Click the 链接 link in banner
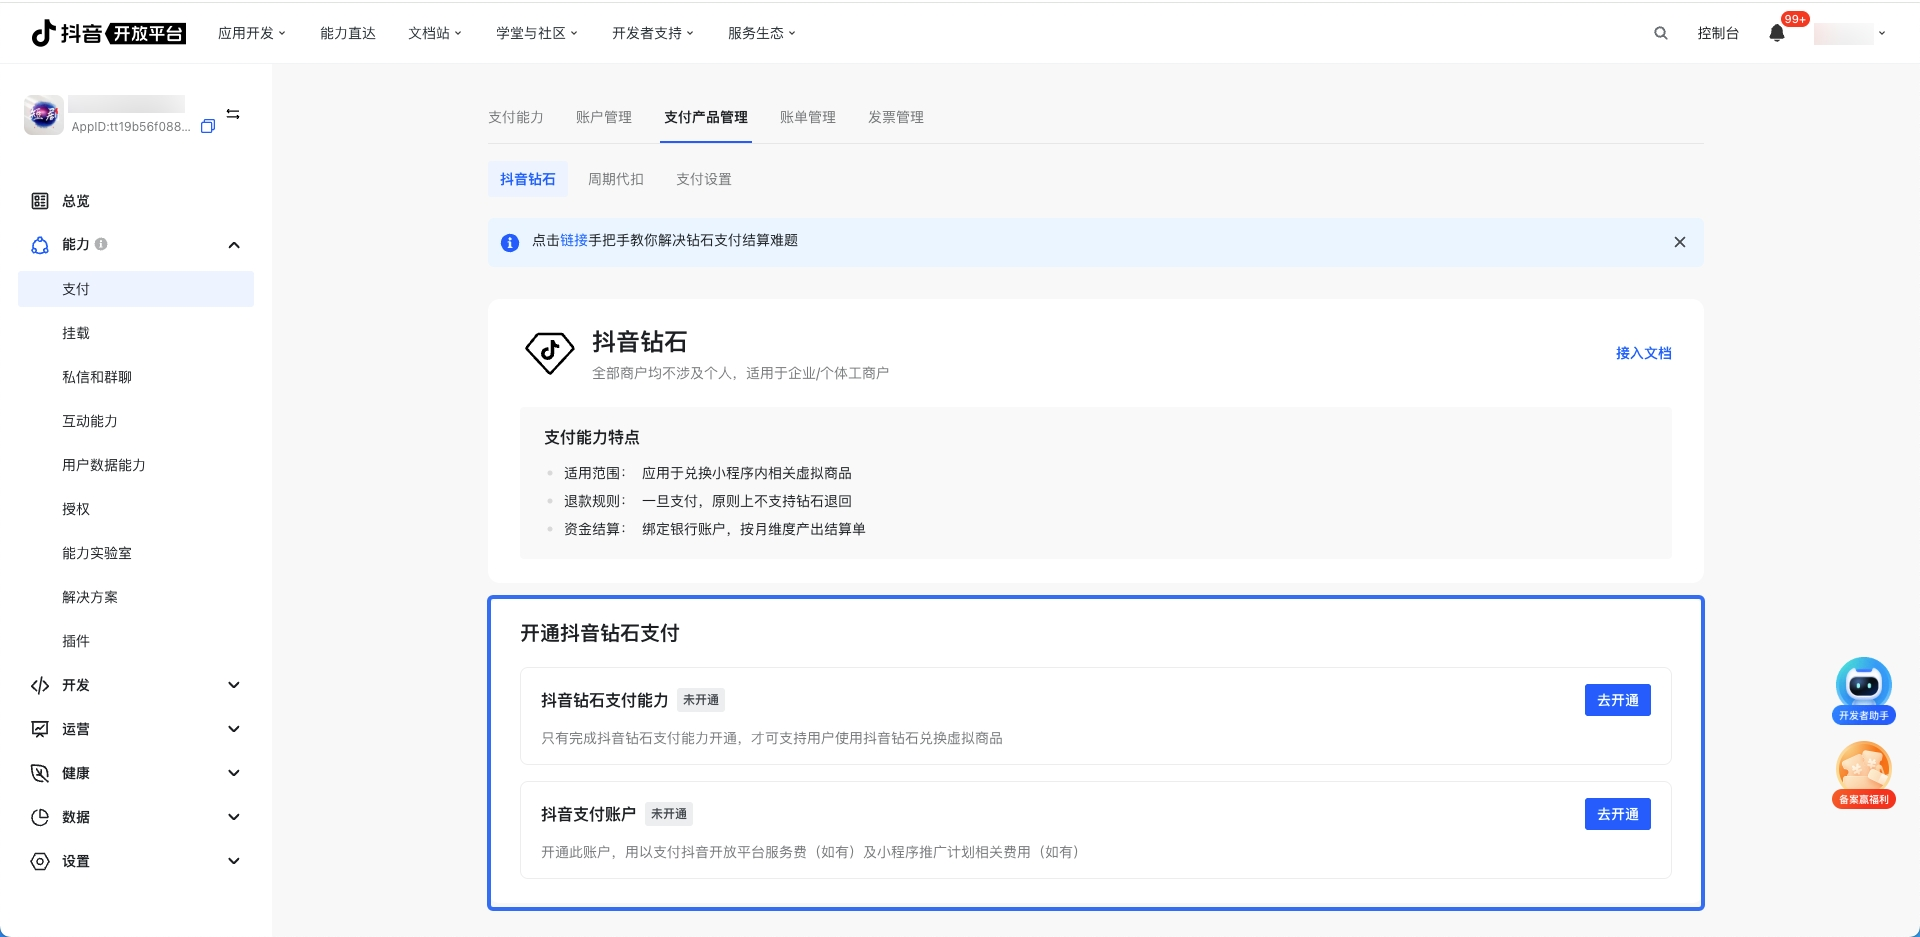Screen dimensions: 1920x937 pos(574,240)
